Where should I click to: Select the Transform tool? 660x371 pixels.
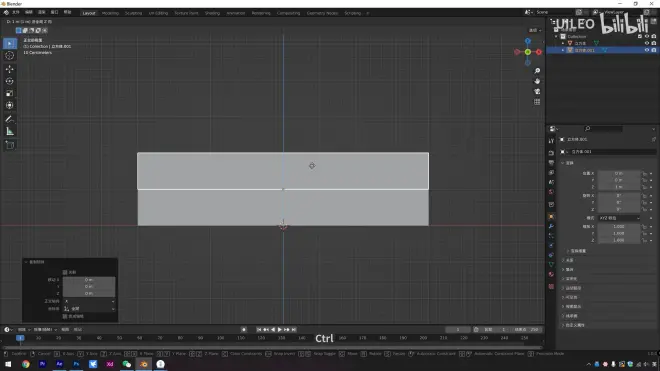(10, 106)
